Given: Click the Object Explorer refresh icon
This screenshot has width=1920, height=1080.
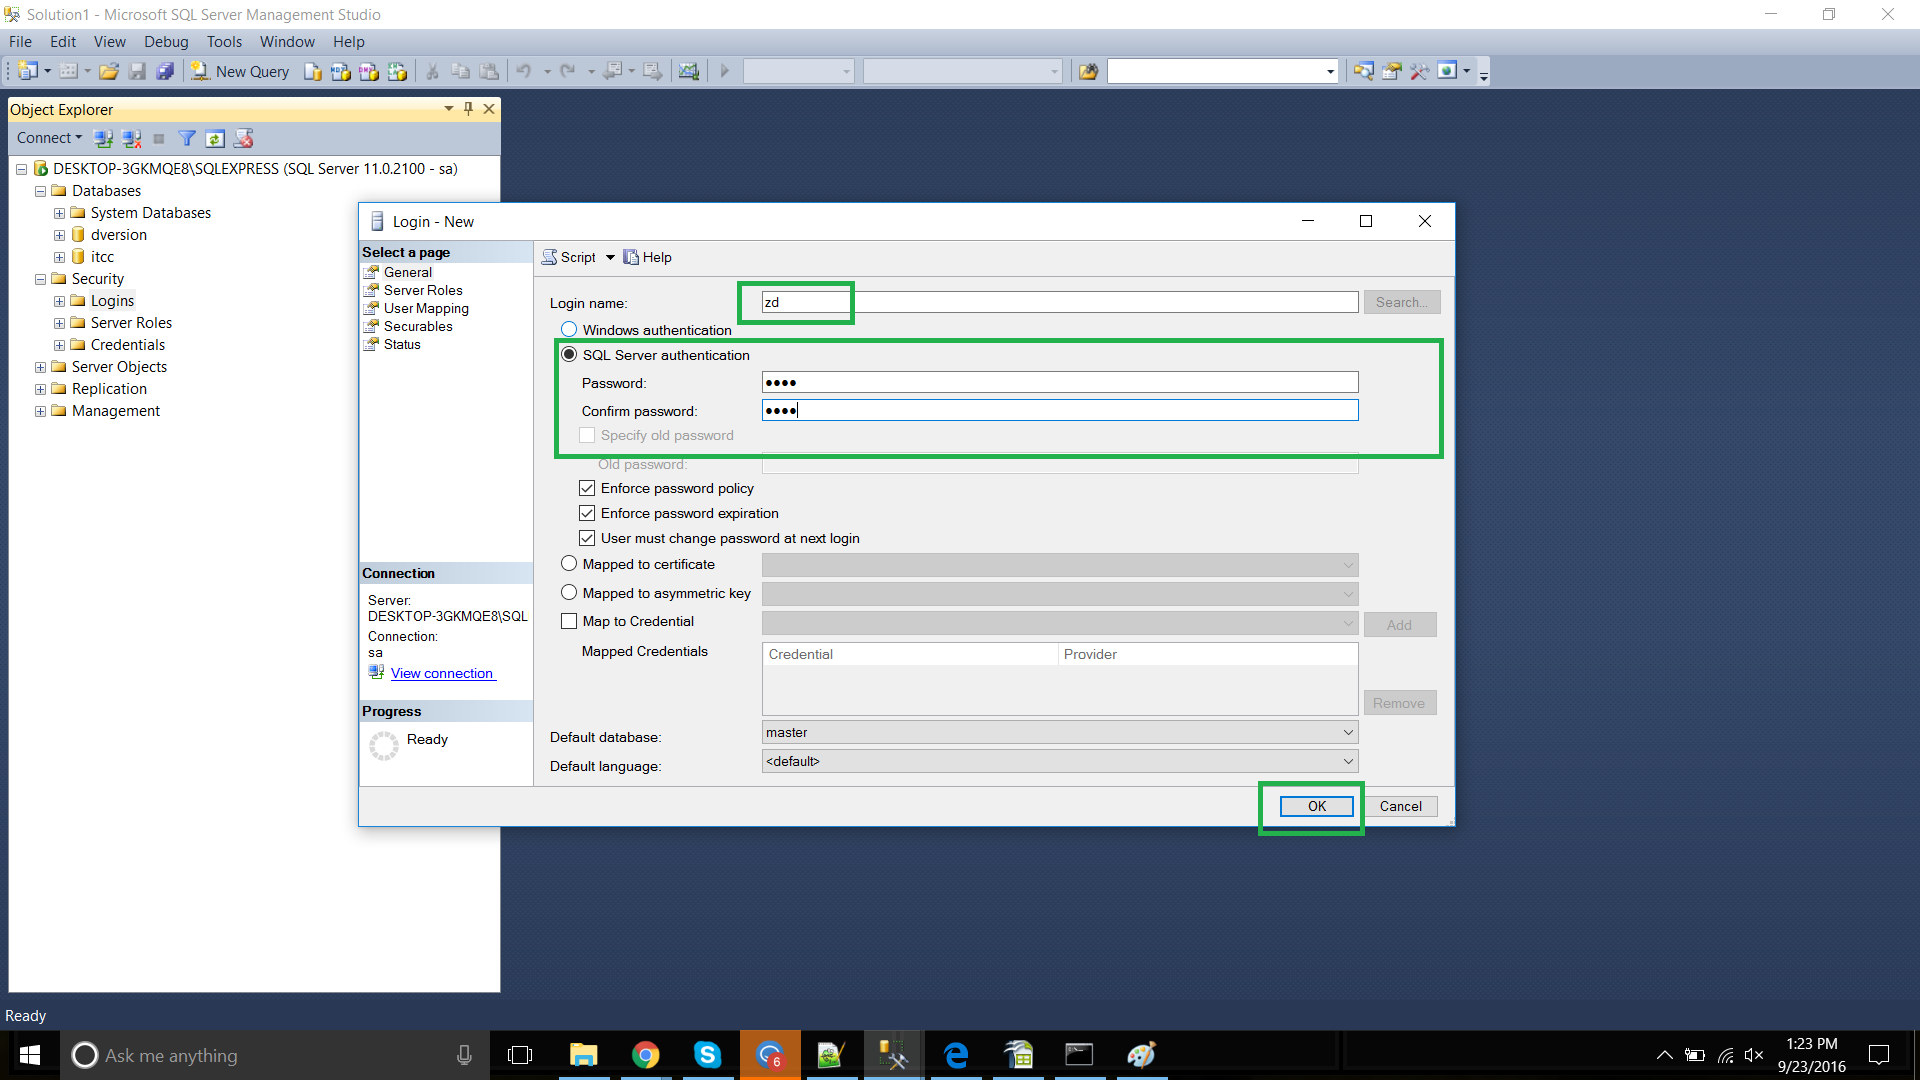Looking at the screenshot, I should pos(215,138).
